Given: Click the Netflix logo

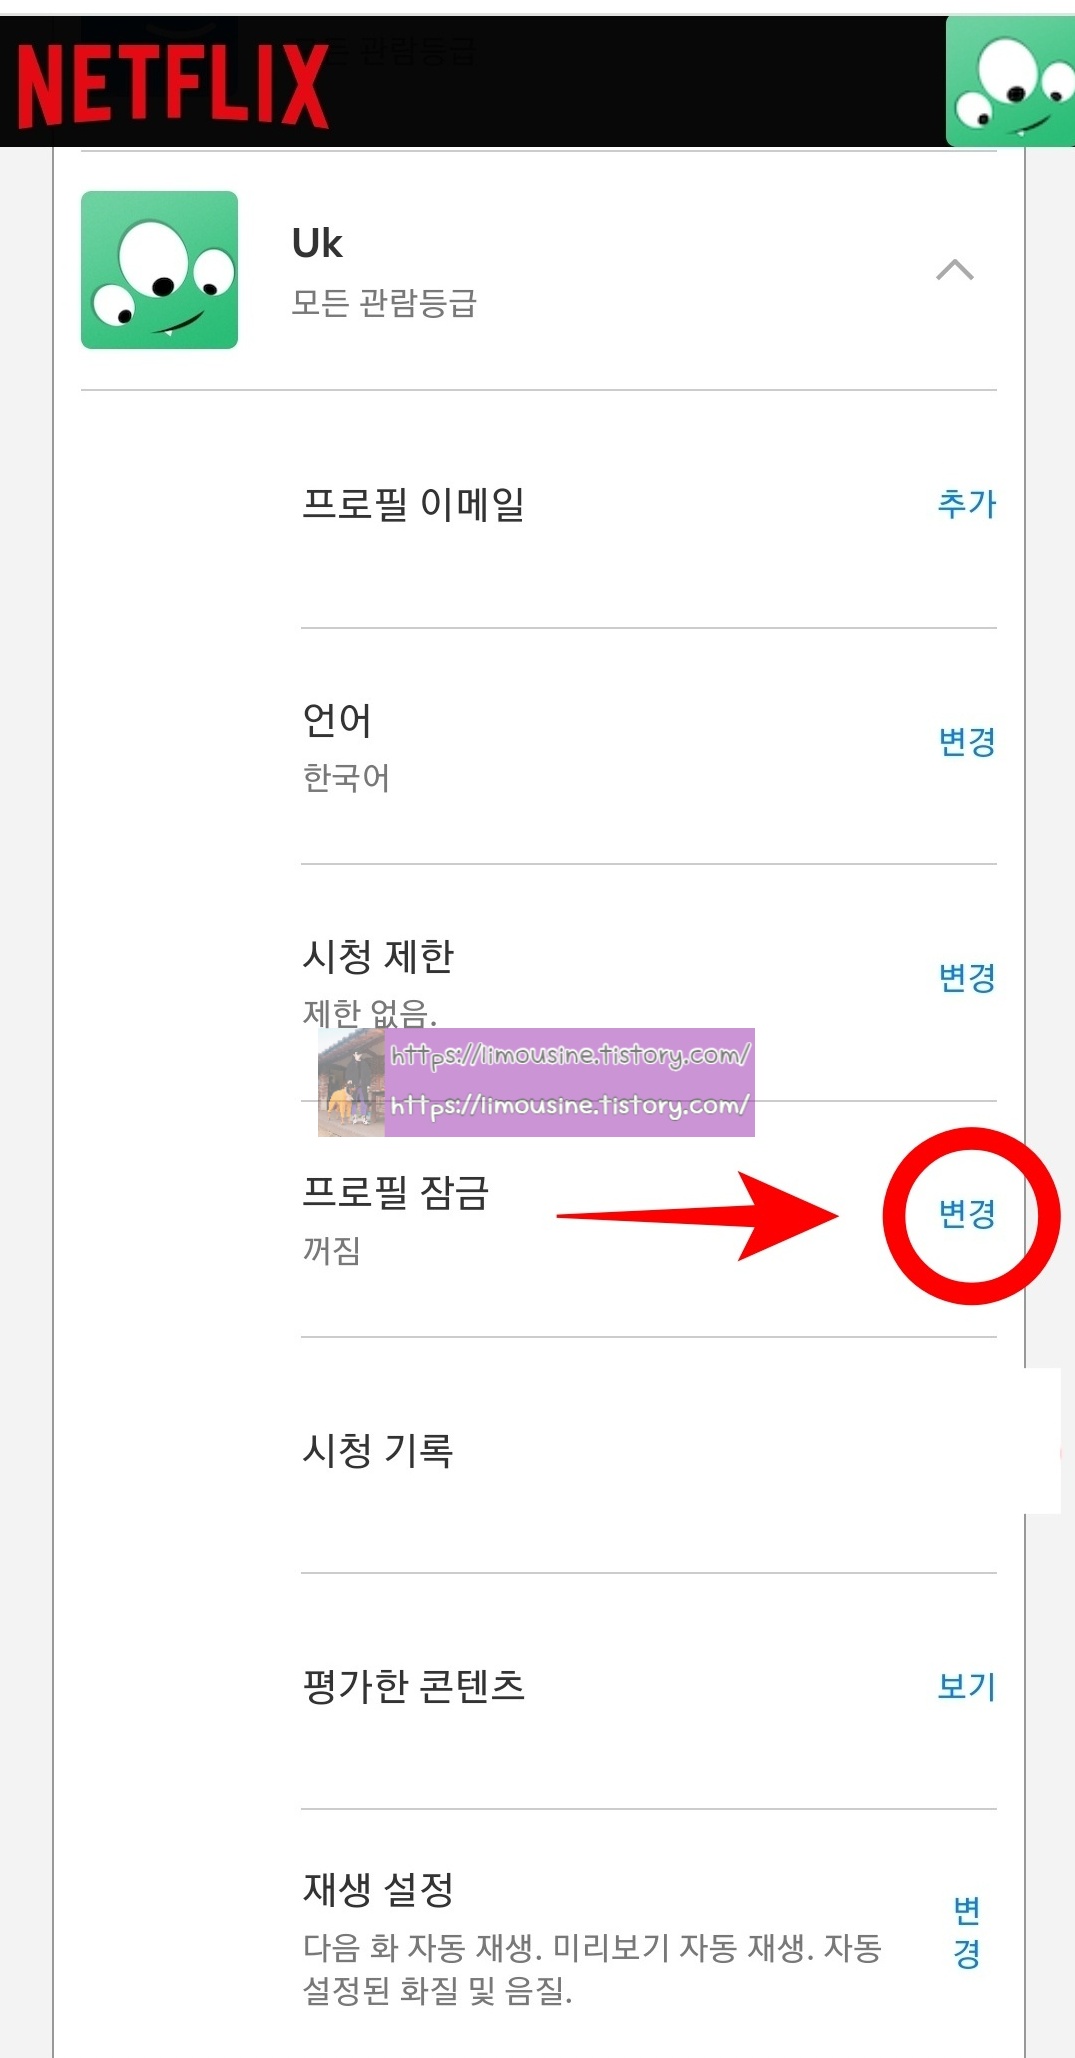Looking at the screenshot, I should pyautogui.click(x=172, y=86).
